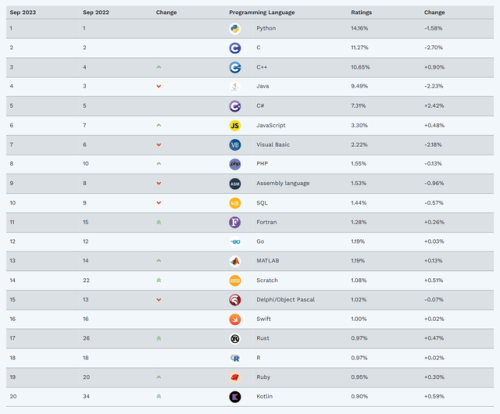Click the Python logo icon
The width and height of the screenshot is (500, 414).
coord(235,29)
